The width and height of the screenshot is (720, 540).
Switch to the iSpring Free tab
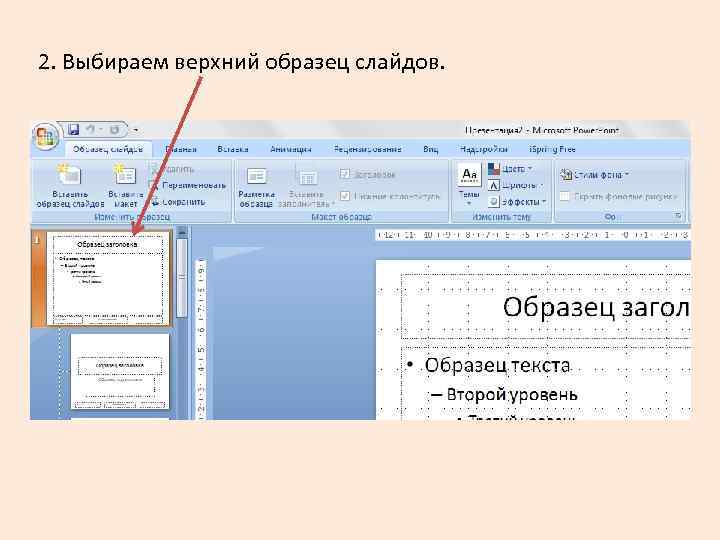[x=552, y=150]
